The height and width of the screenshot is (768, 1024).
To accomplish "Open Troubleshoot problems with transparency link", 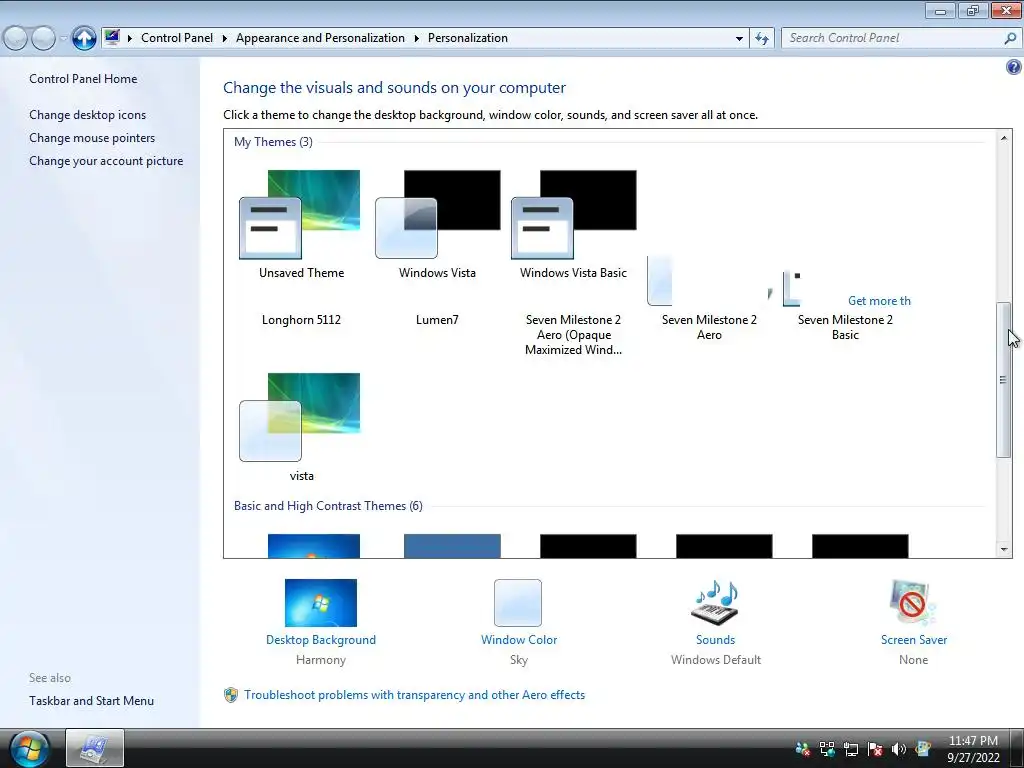I will pos(414,695).
